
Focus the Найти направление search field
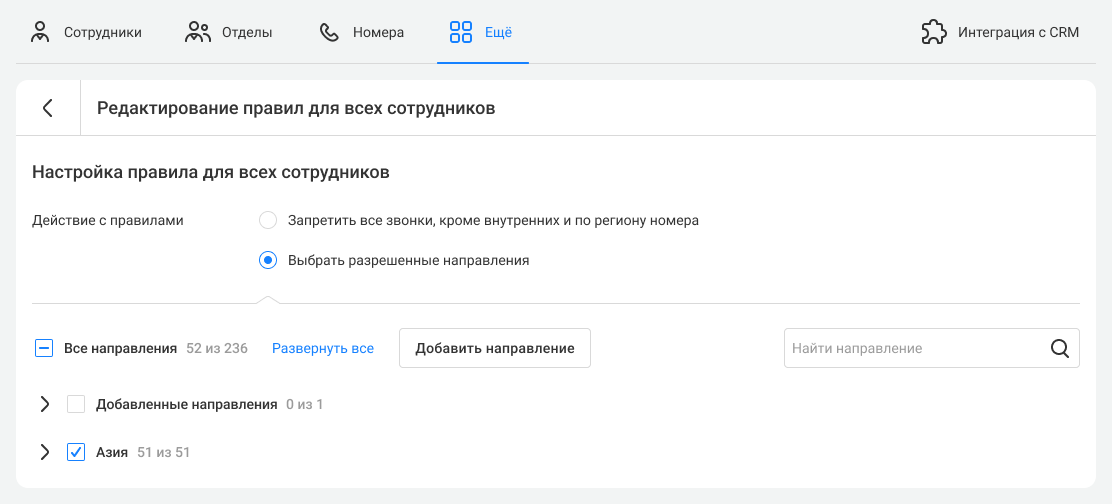pos(932,348)
